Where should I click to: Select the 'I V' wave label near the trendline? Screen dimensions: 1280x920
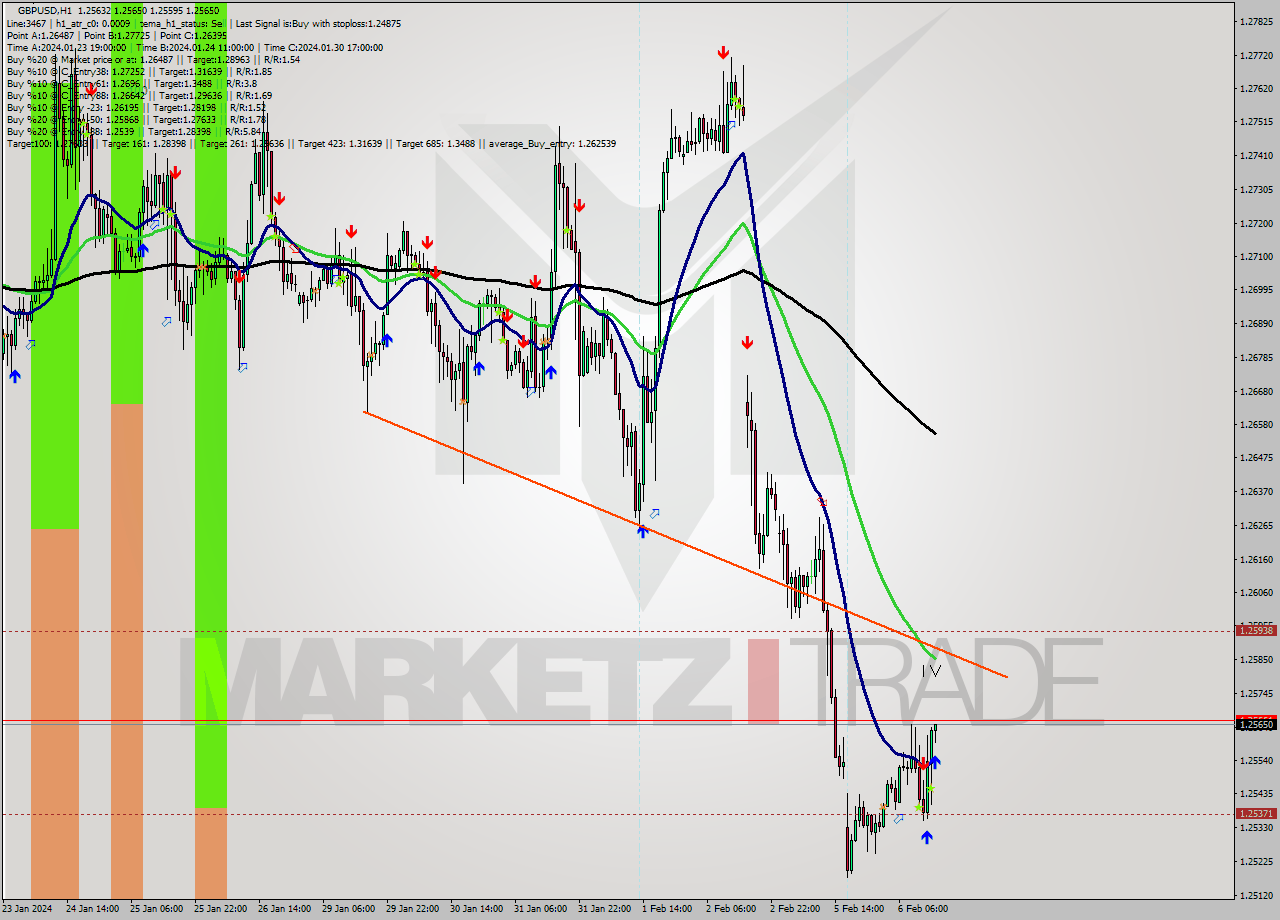point(932,670)
